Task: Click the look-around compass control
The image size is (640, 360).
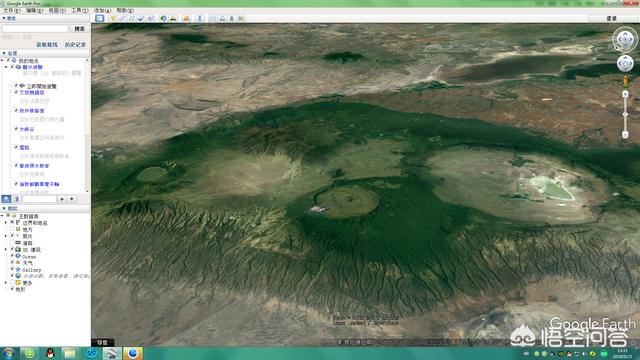Action: pos(625,40)
